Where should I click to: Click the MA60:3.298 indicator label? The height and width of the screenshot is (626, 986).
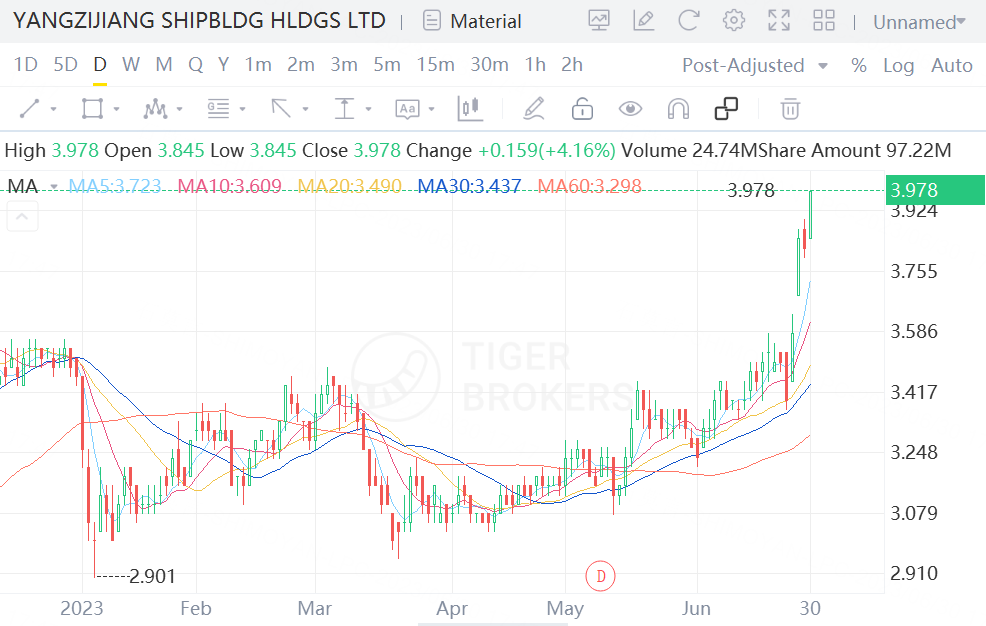pos(589,186)
